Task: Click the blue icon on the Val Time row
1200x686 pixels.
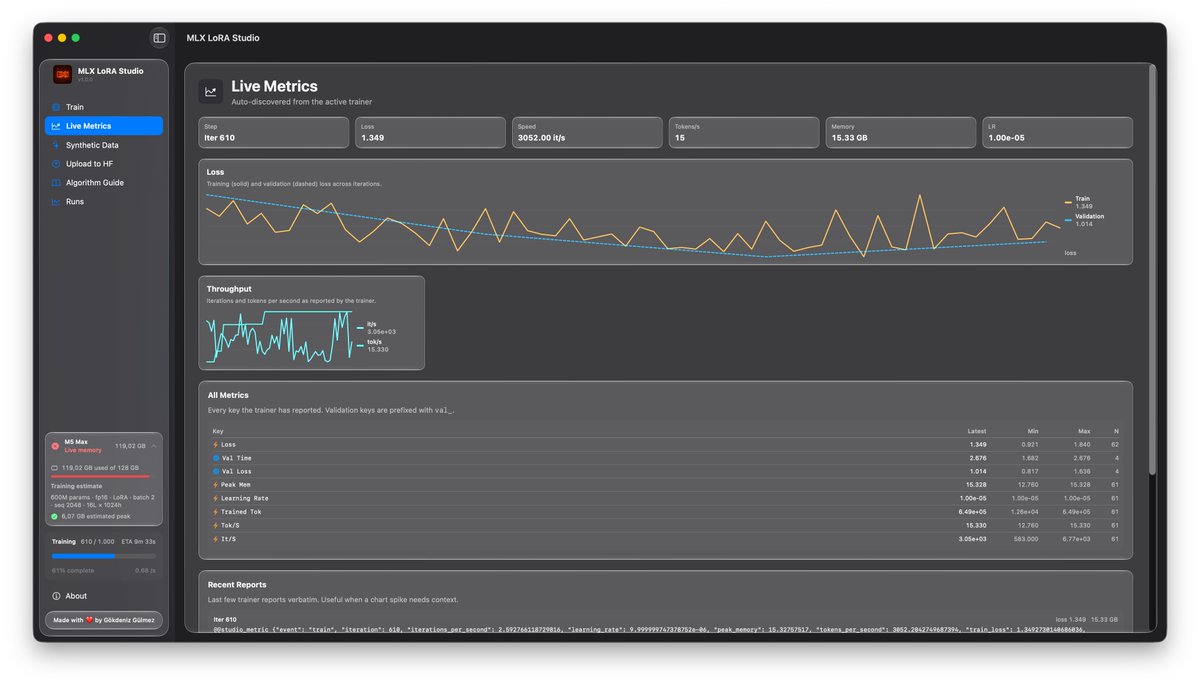Action: [x=215, y=458]
